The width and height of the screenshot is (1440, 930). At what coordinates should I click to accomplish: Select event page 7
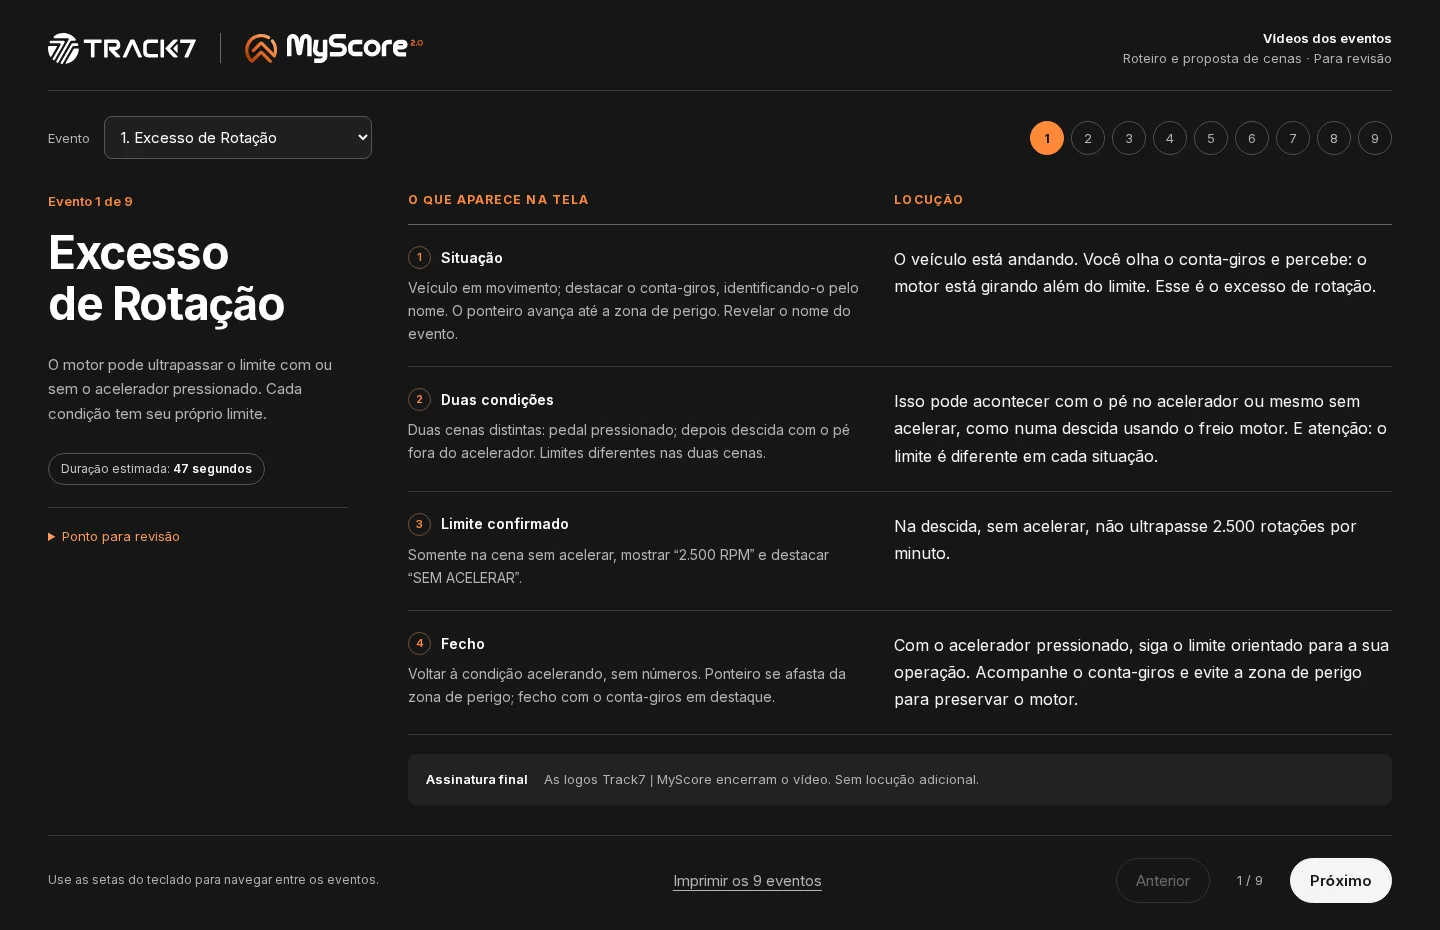(x=1293, y=138)
